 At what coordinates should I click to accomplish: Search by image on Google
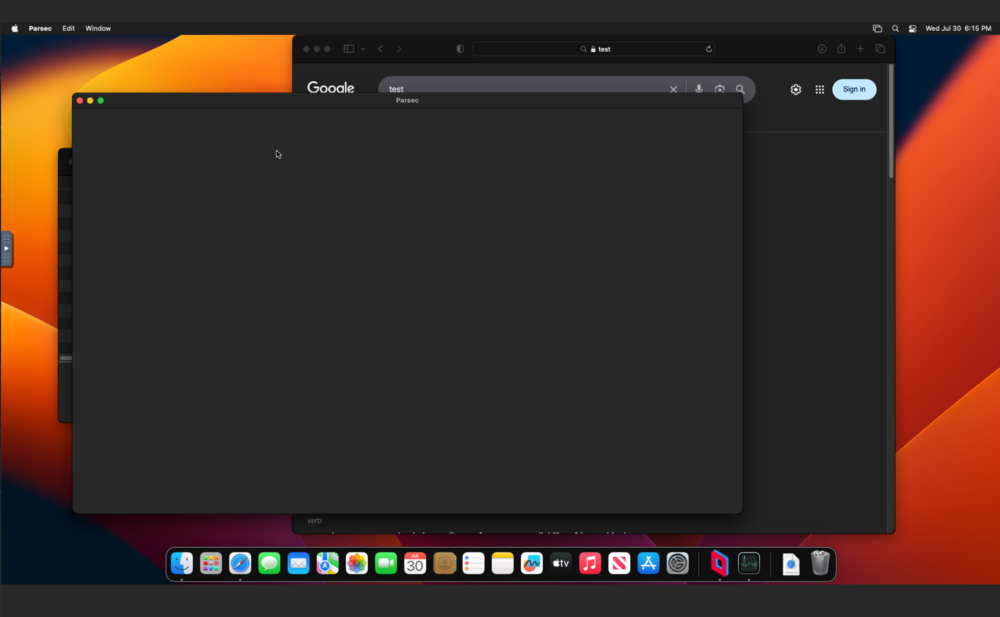[719, 89]
